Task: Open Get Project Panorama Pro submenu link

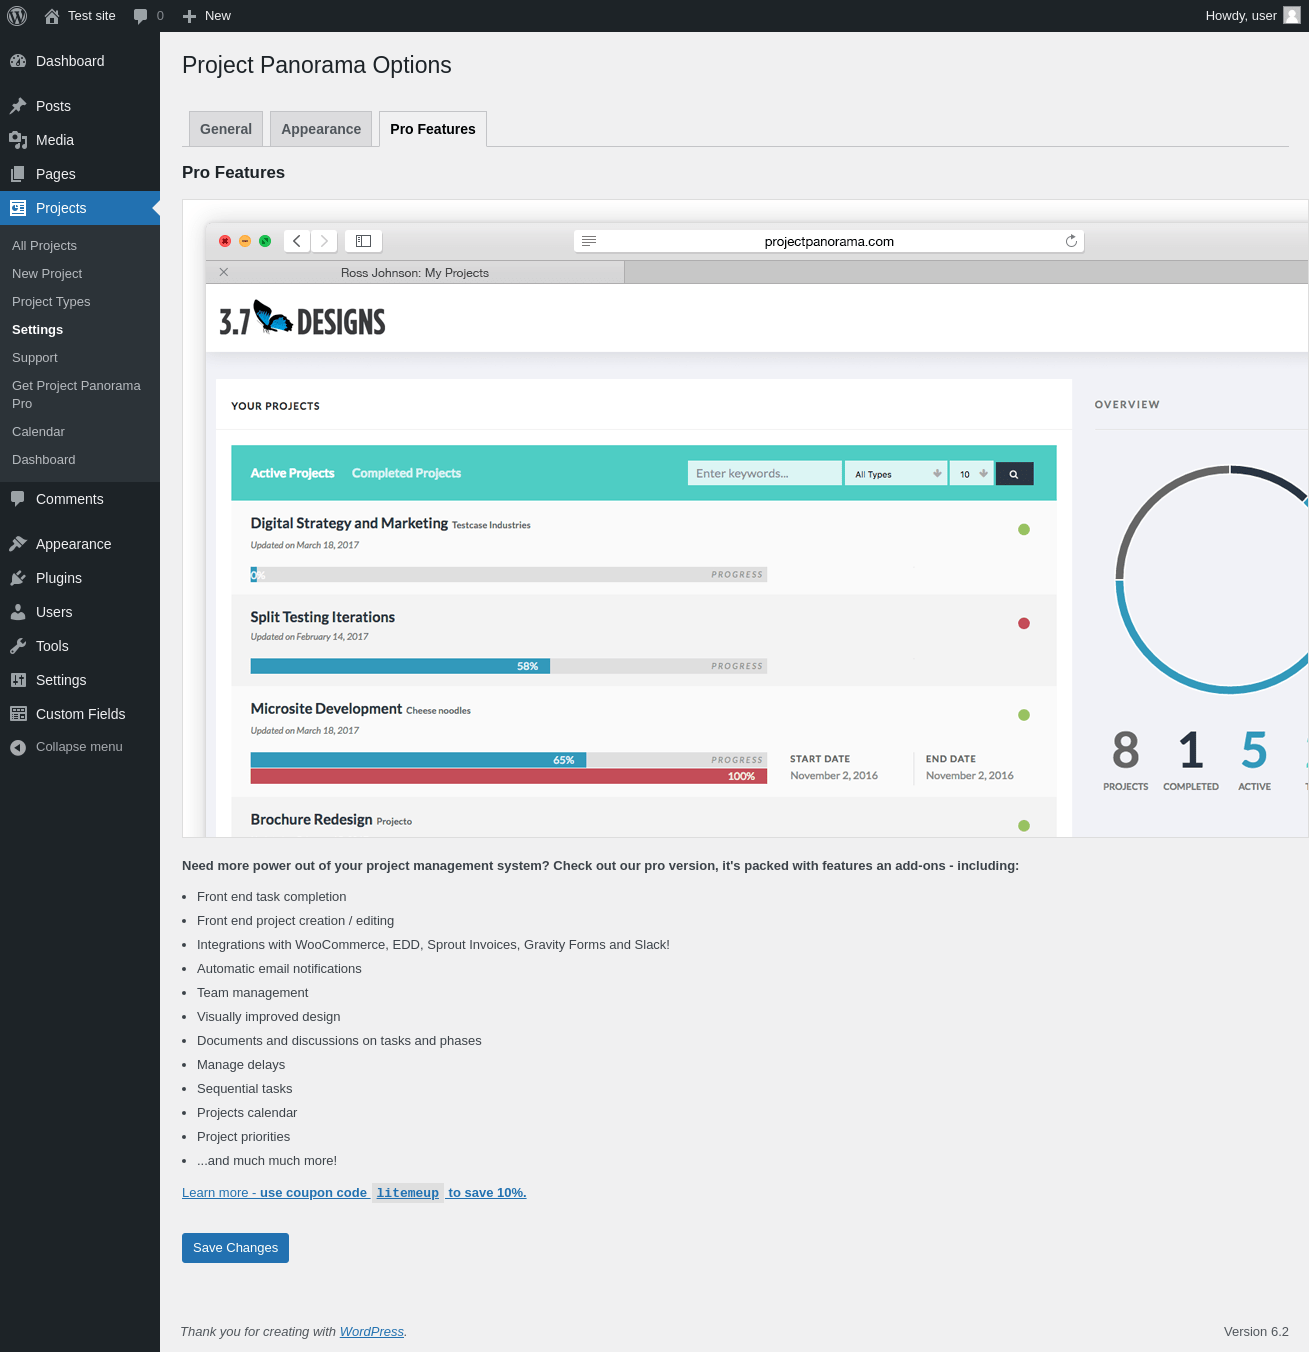Action: point(76,395)
